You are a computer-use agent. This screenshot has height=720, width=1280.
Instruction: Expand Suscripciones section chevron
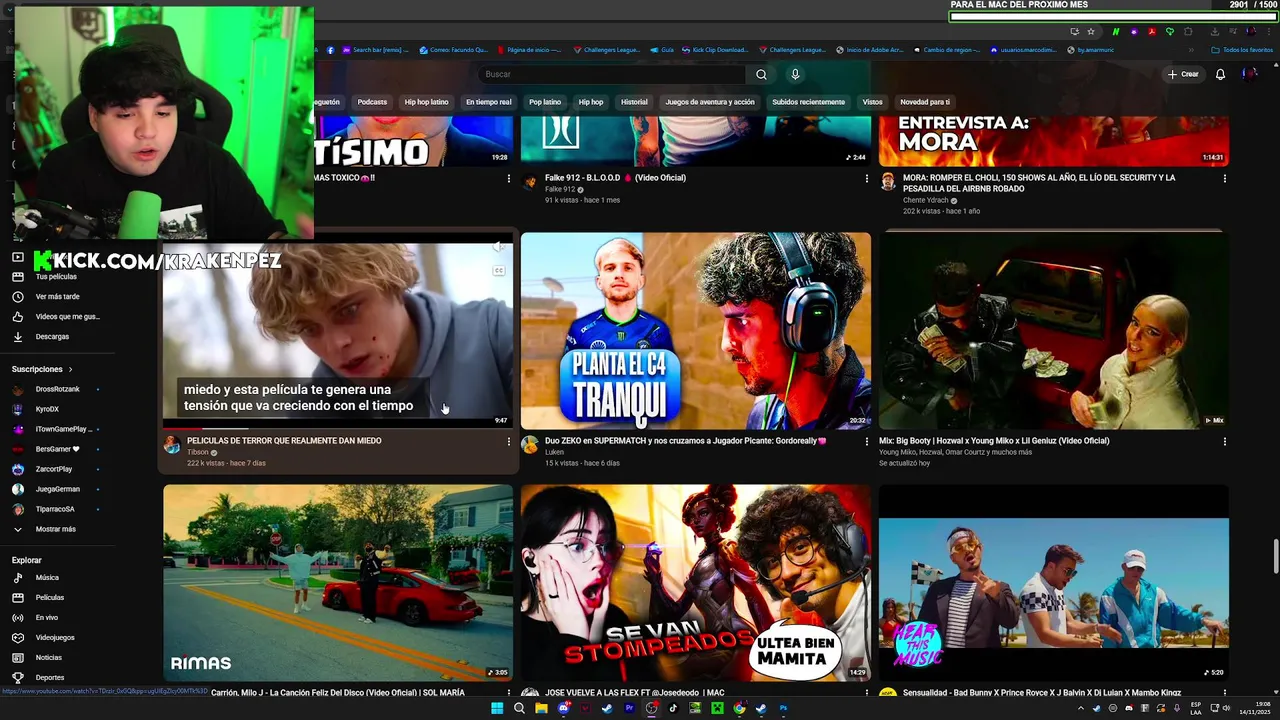pyautogui.click(x=70, y=370)
